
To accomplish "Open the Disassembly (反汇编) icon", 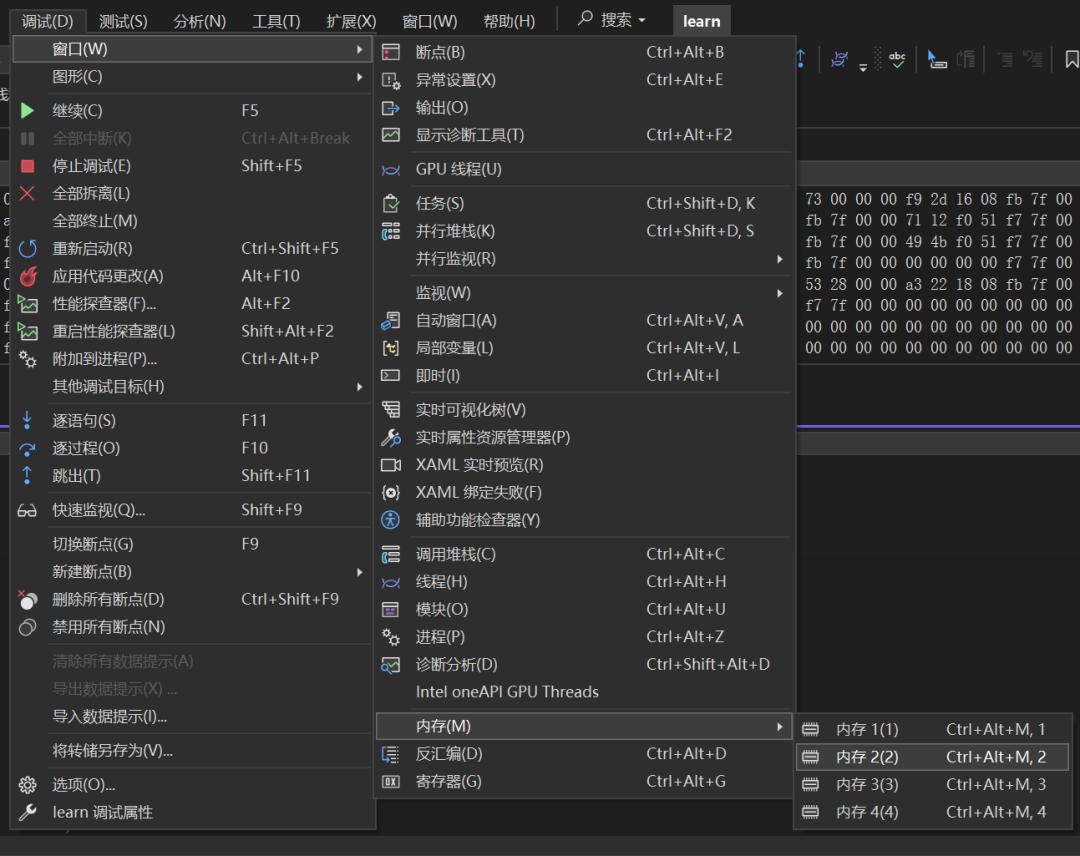I will point(391,754).
